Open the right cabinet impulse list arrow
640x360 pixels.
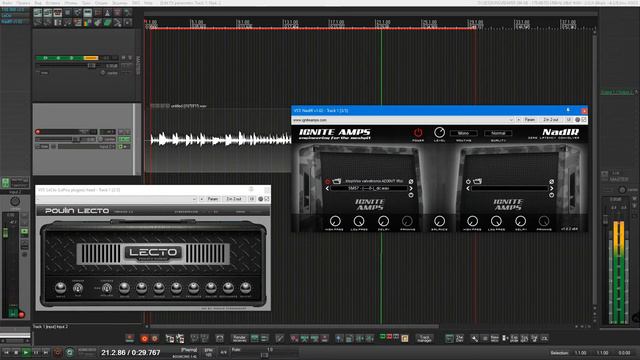point(551,195)
